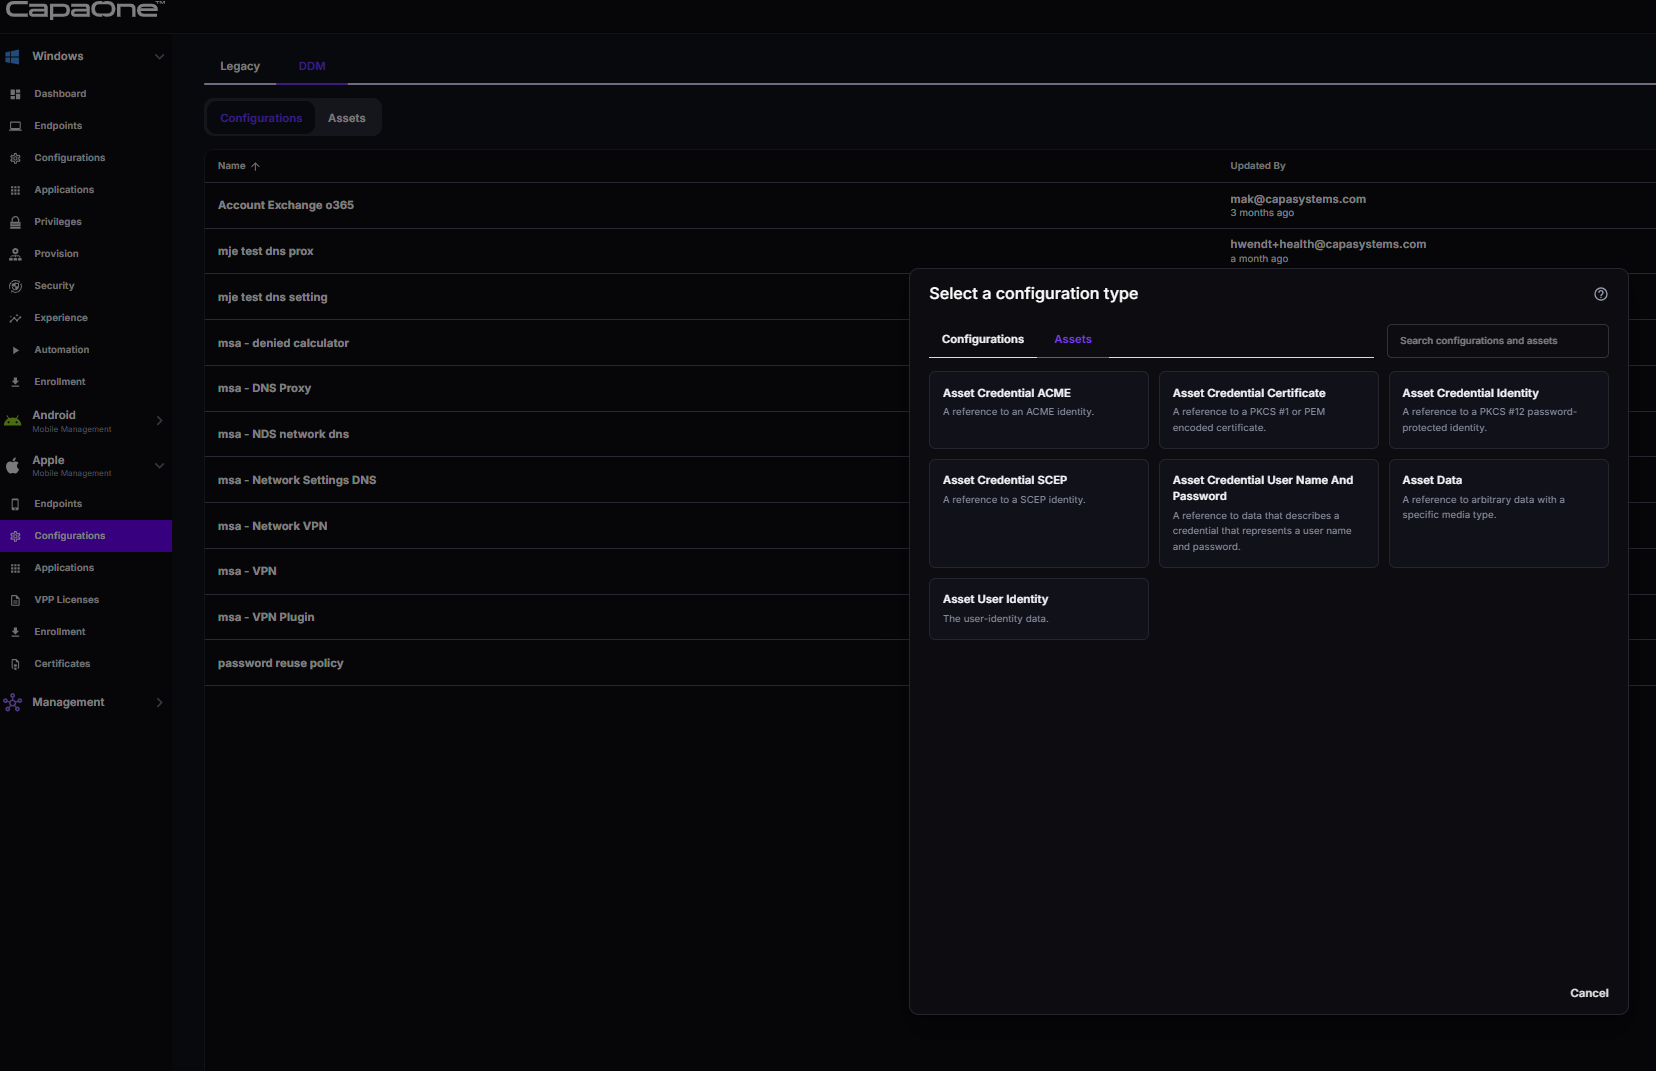1656x1071 pixels.
Task: Click the Updated By column header
Action: [1257, 166]
